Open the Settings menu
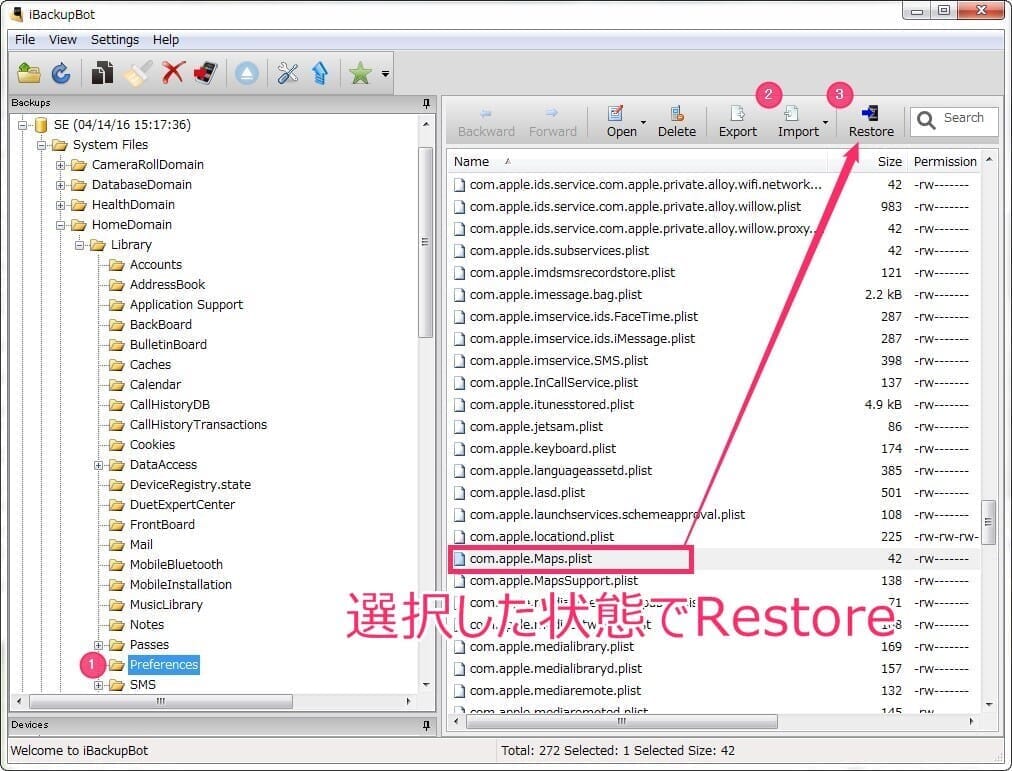 (115, 40)
